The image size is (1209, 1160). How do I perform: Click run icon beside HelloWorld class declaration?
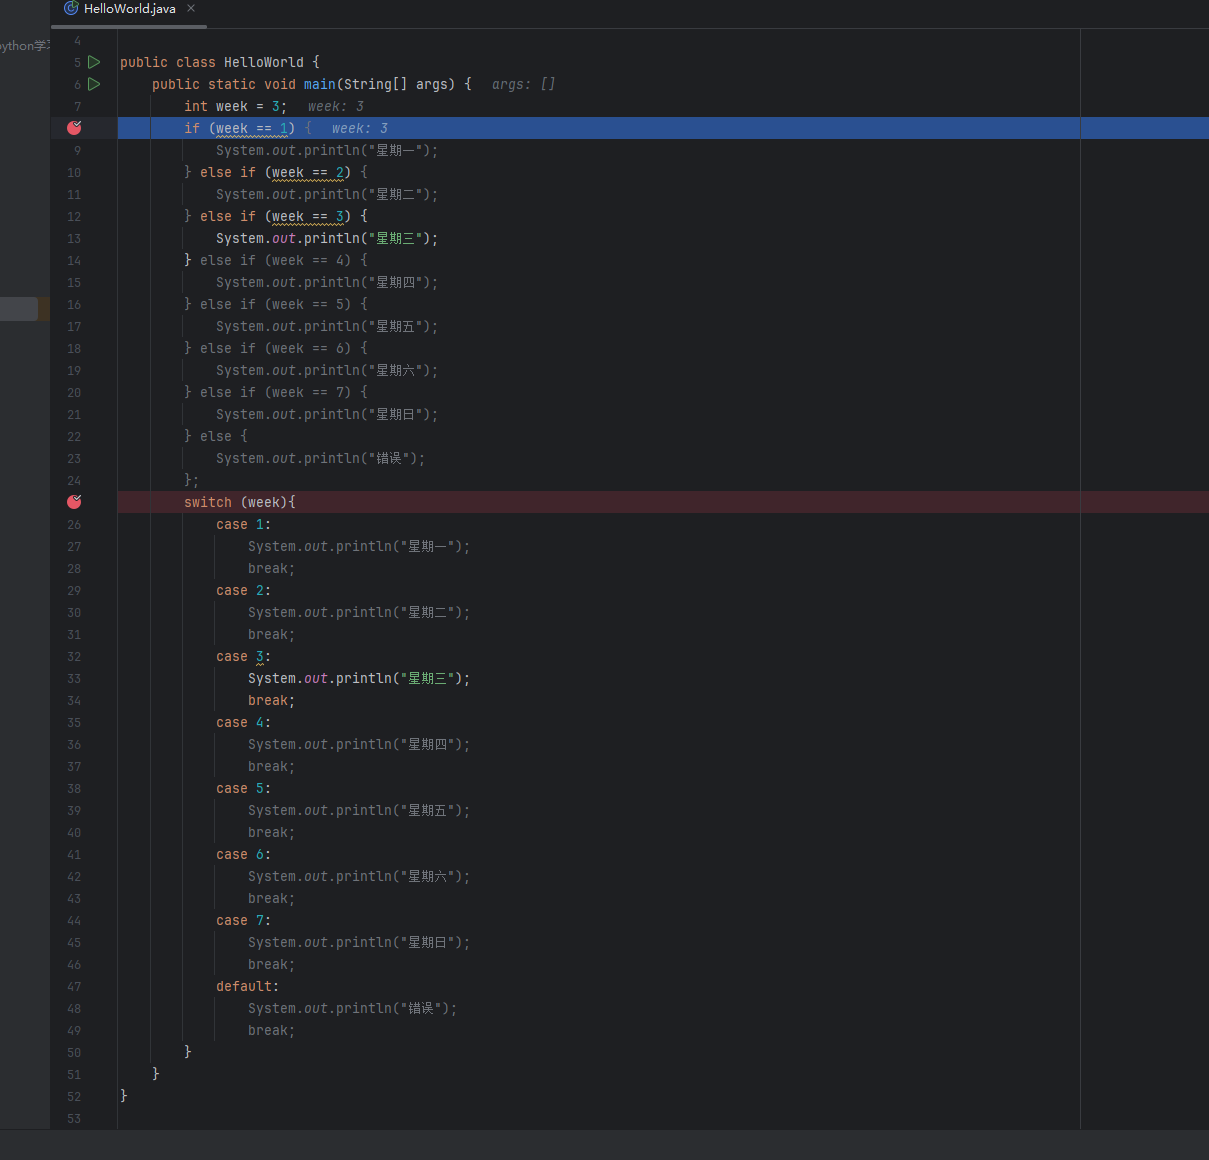(94, 62)
